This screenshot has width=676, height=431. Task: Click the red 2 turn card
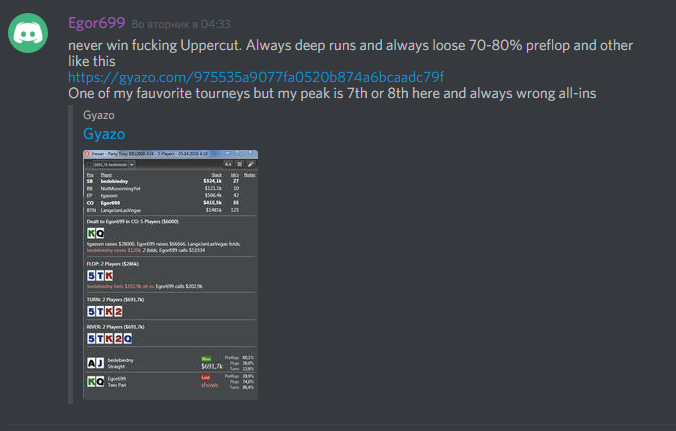118,311
